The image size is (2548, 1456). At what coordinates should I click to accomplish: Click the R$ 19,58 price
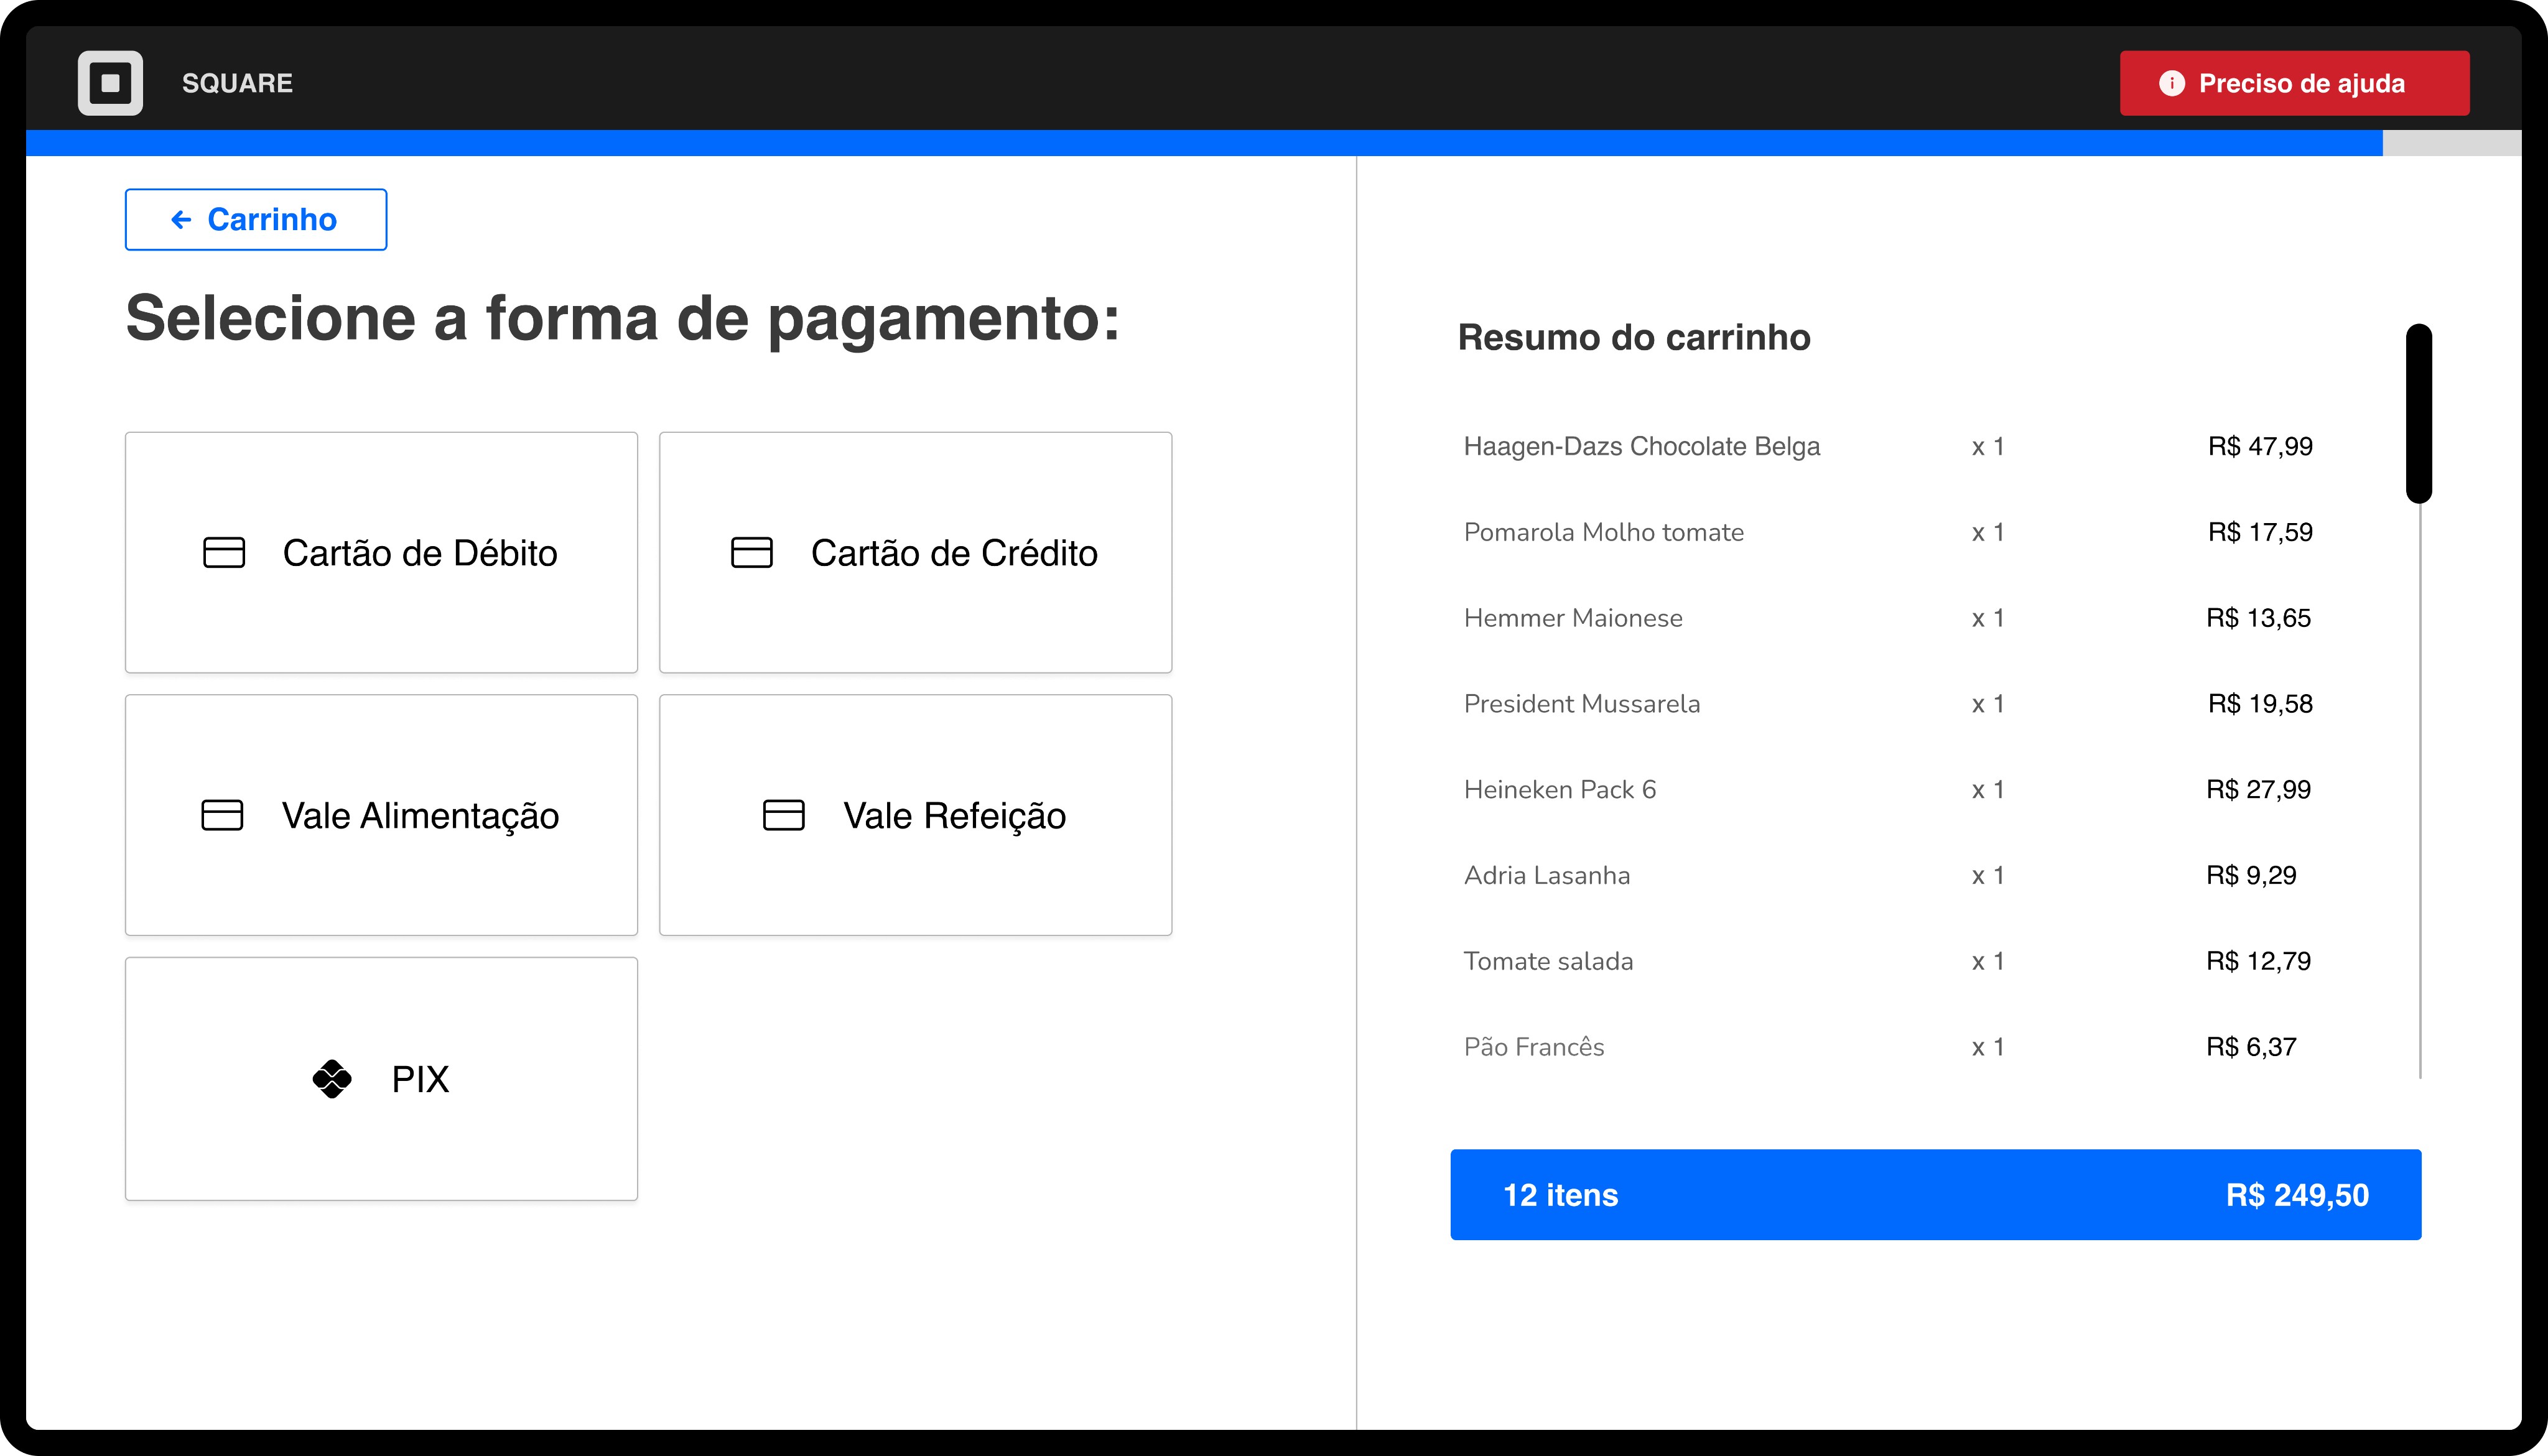[x=2260, y=704]
